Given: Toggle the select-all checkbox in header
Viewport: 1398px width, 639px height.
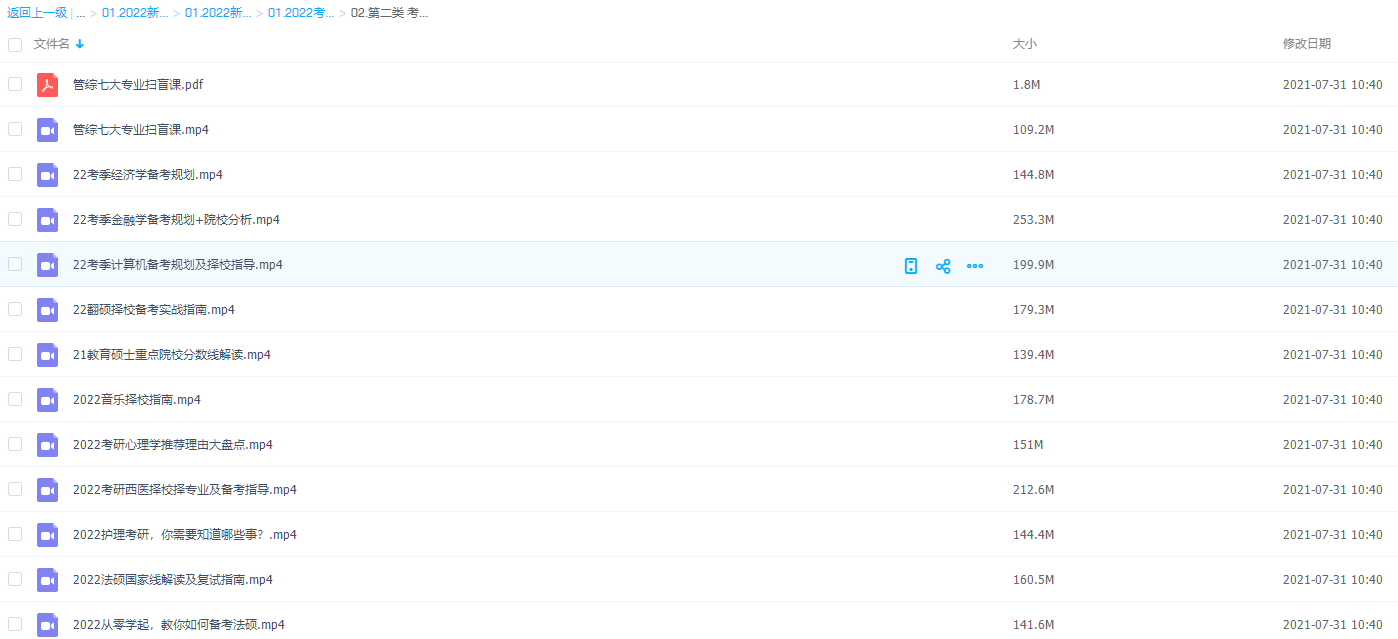Looking at the screenshot, I should [15, 44].
